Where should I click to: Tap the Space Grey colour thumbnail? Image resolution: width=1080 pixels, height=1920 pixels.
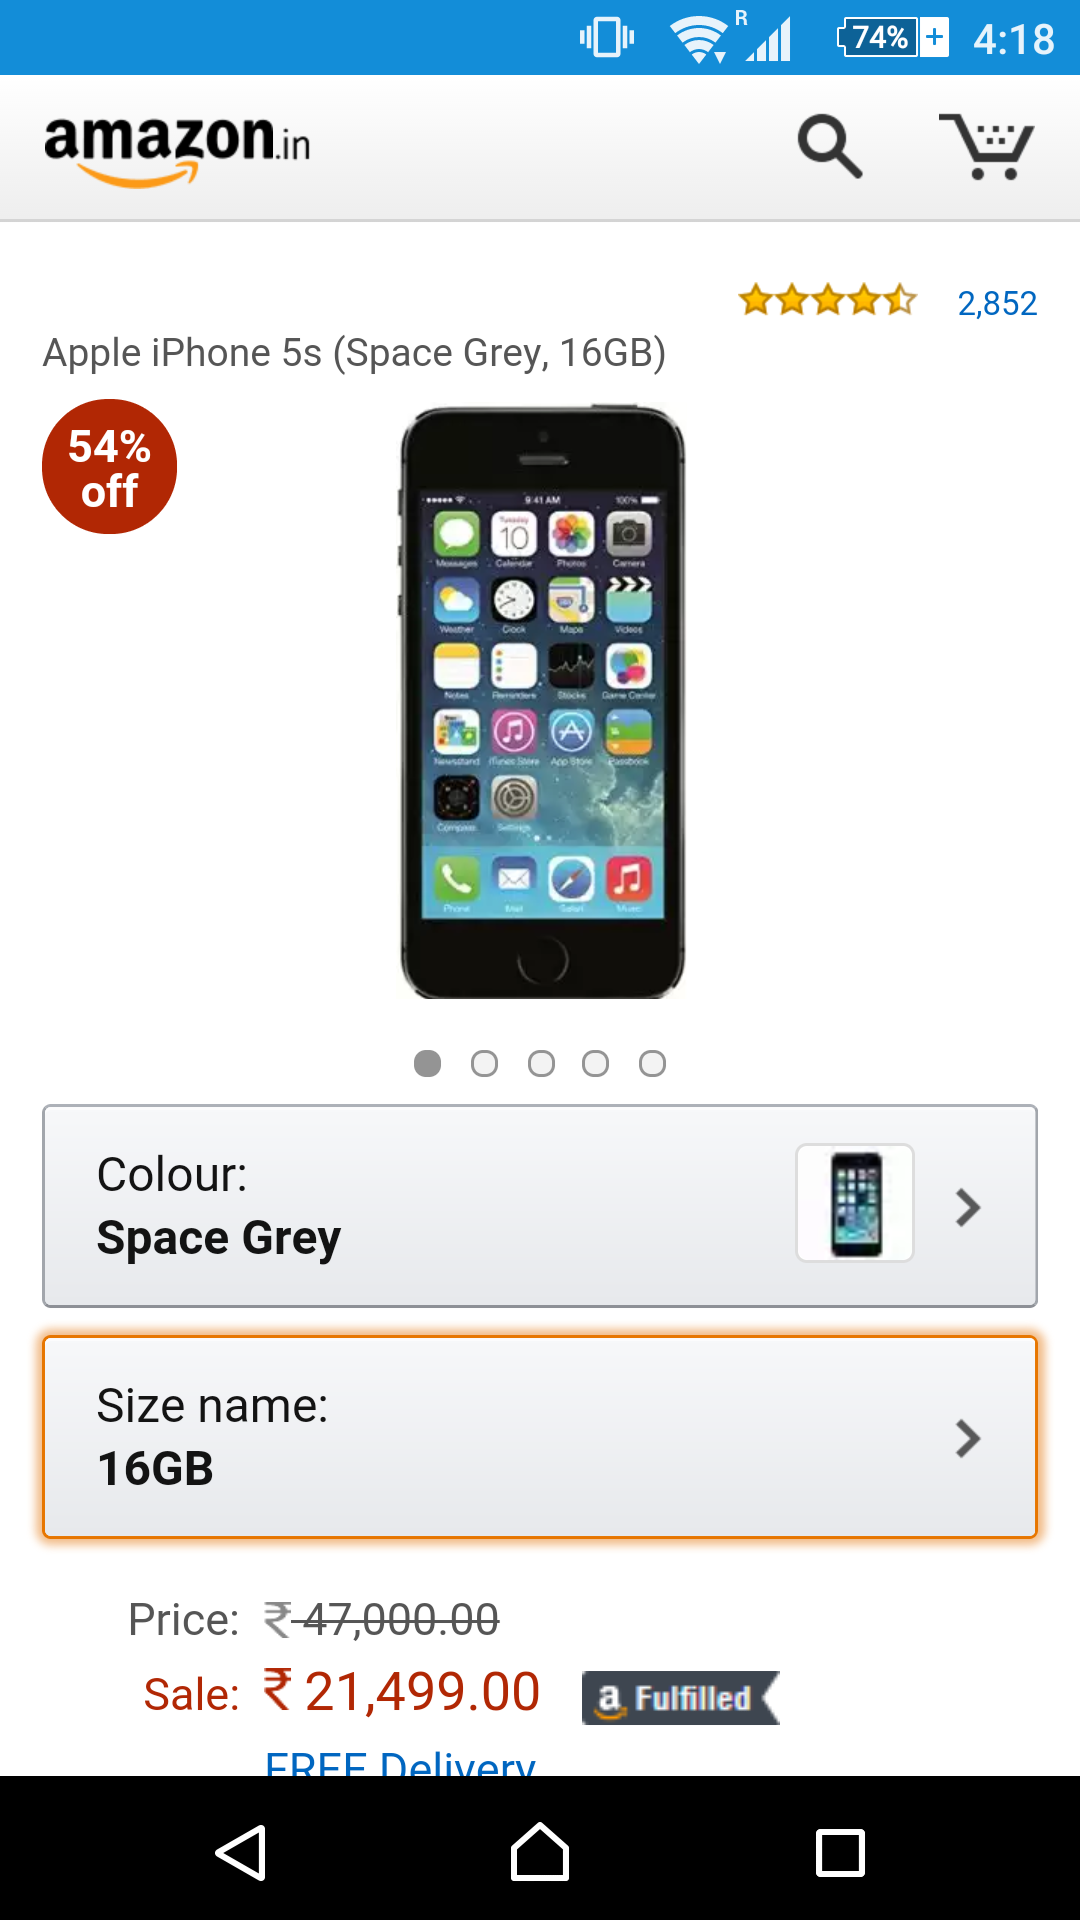click(x=855, y=1203)
